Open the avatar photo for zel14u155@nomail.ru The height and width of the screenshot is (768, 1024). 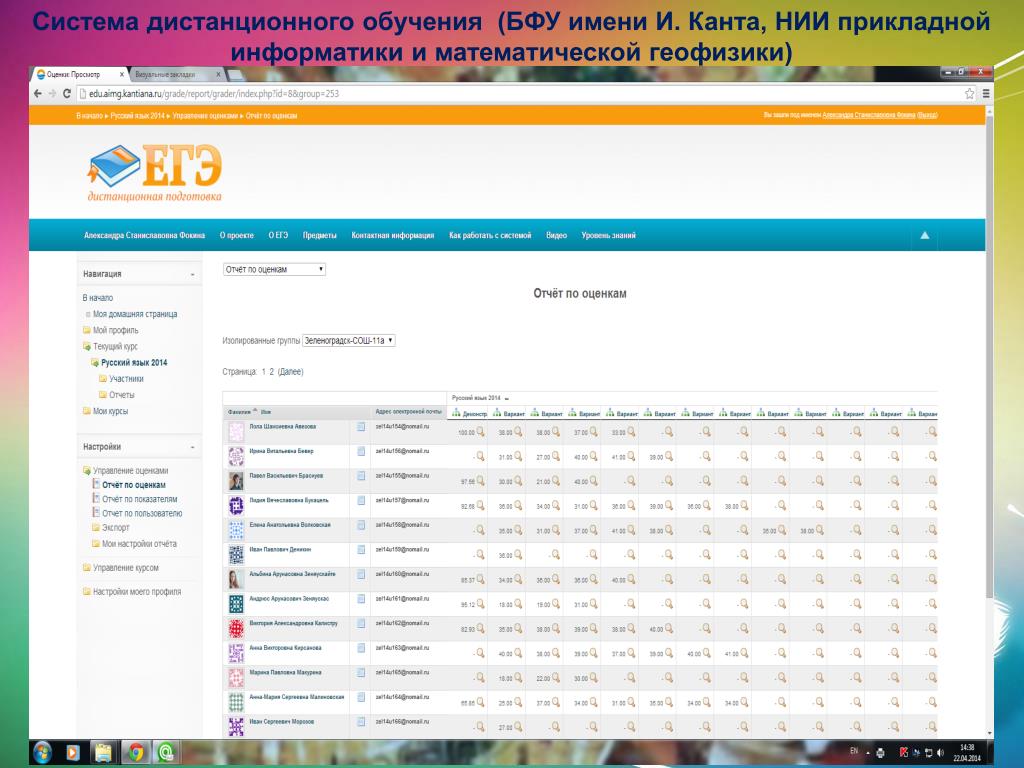[x=236, y=481]
